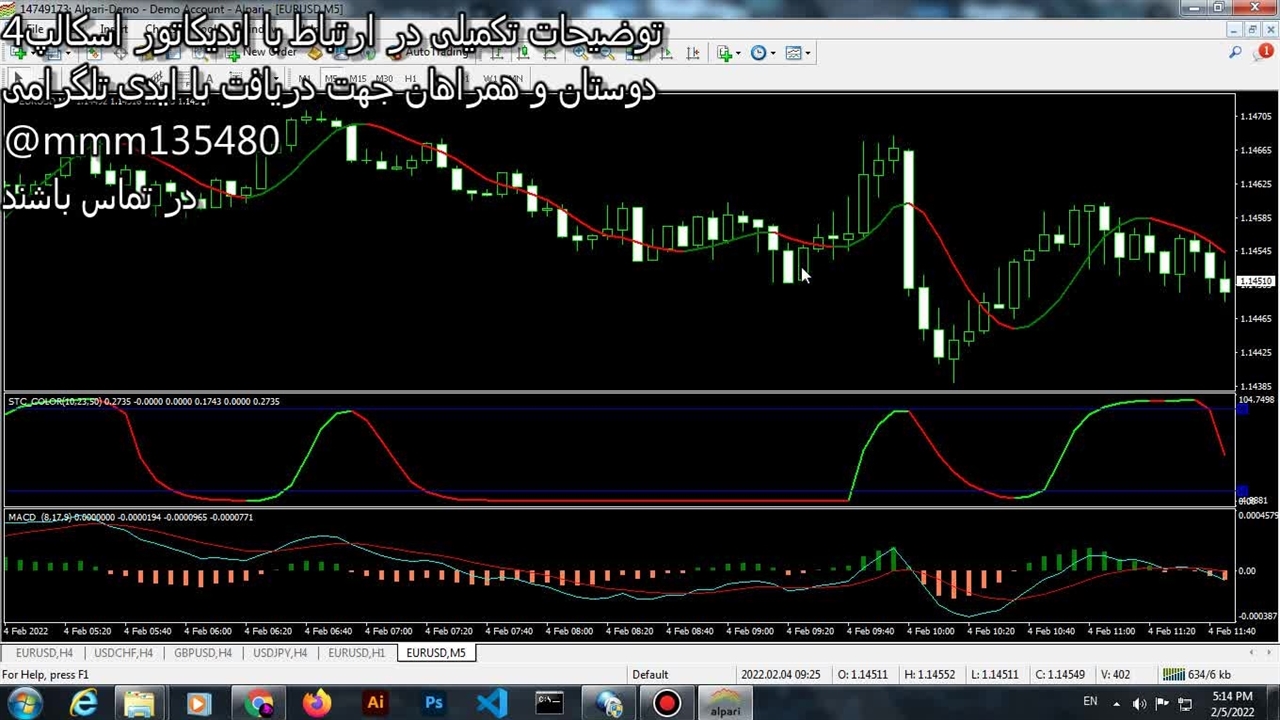This screenshot has width=1280, height=720.
Task: Click the Default profile in status bar
Action: [x=650, y=675]
